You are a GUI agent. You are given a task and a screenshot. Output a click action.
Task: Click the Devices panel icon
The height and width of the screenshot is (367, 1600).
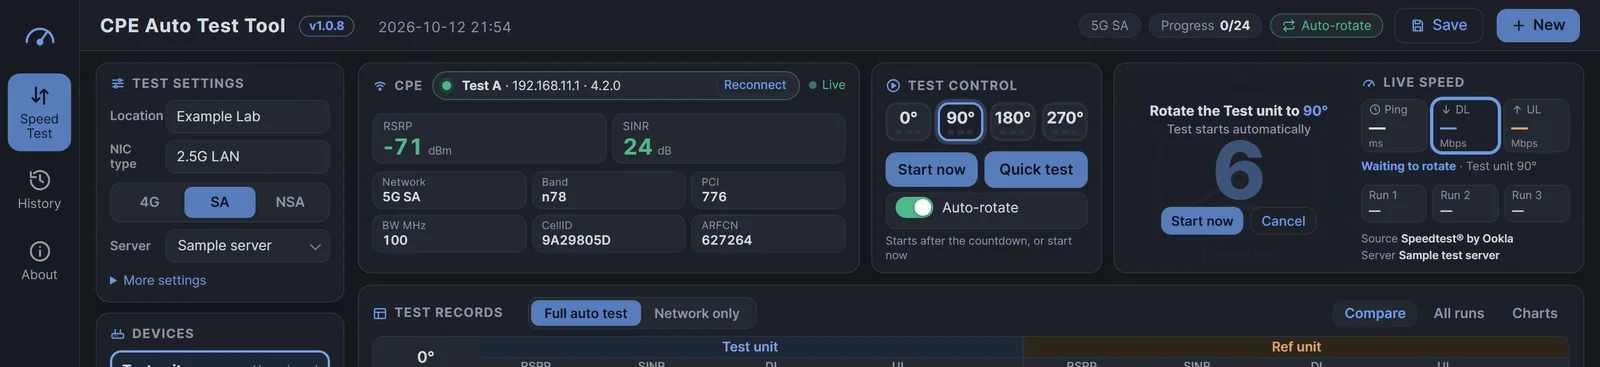click(x=118, y=334)
